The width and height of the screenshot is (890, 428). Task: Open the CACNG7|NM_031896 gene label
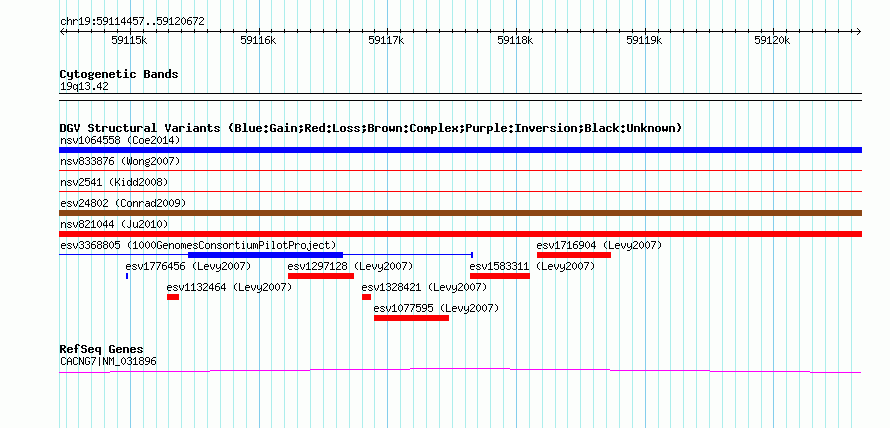[x=108, y=361]
